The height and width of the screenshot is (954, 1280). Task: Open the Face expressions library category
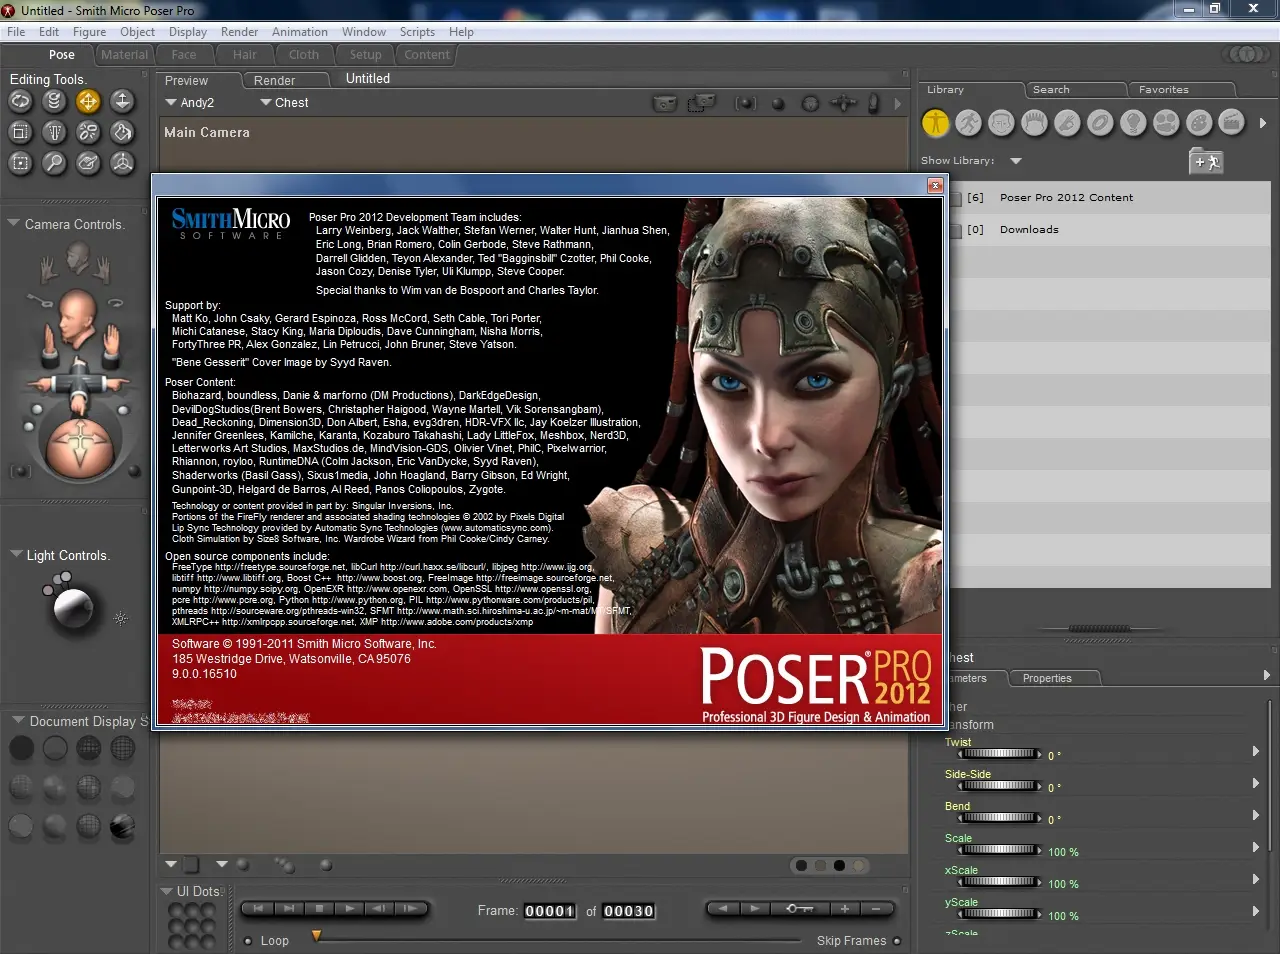click(x=1001, y=123)
